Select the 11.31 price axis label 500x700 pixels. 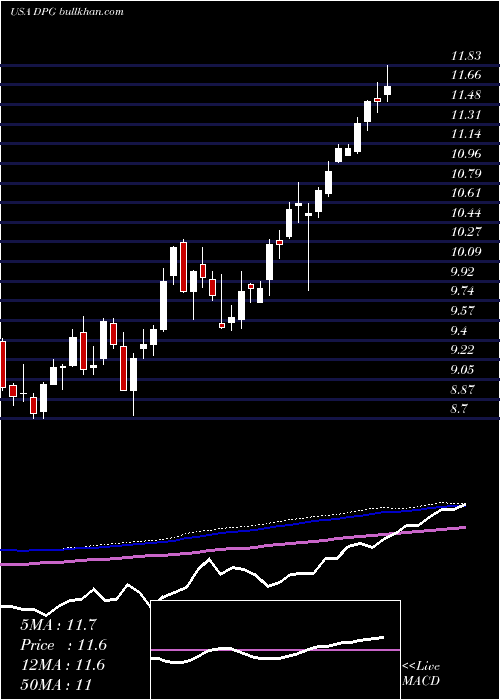(466, 115)
